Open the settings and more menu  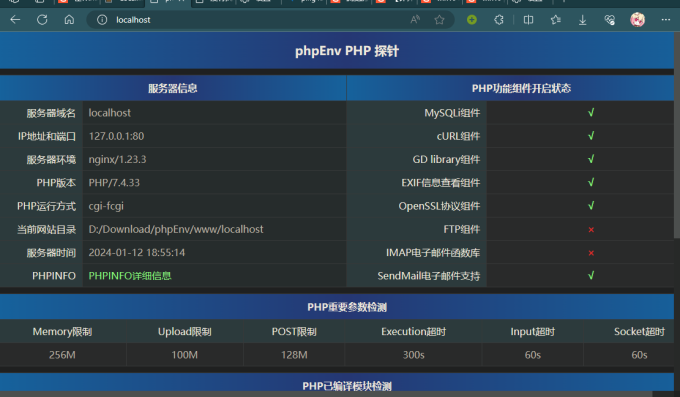coord(666,20)
